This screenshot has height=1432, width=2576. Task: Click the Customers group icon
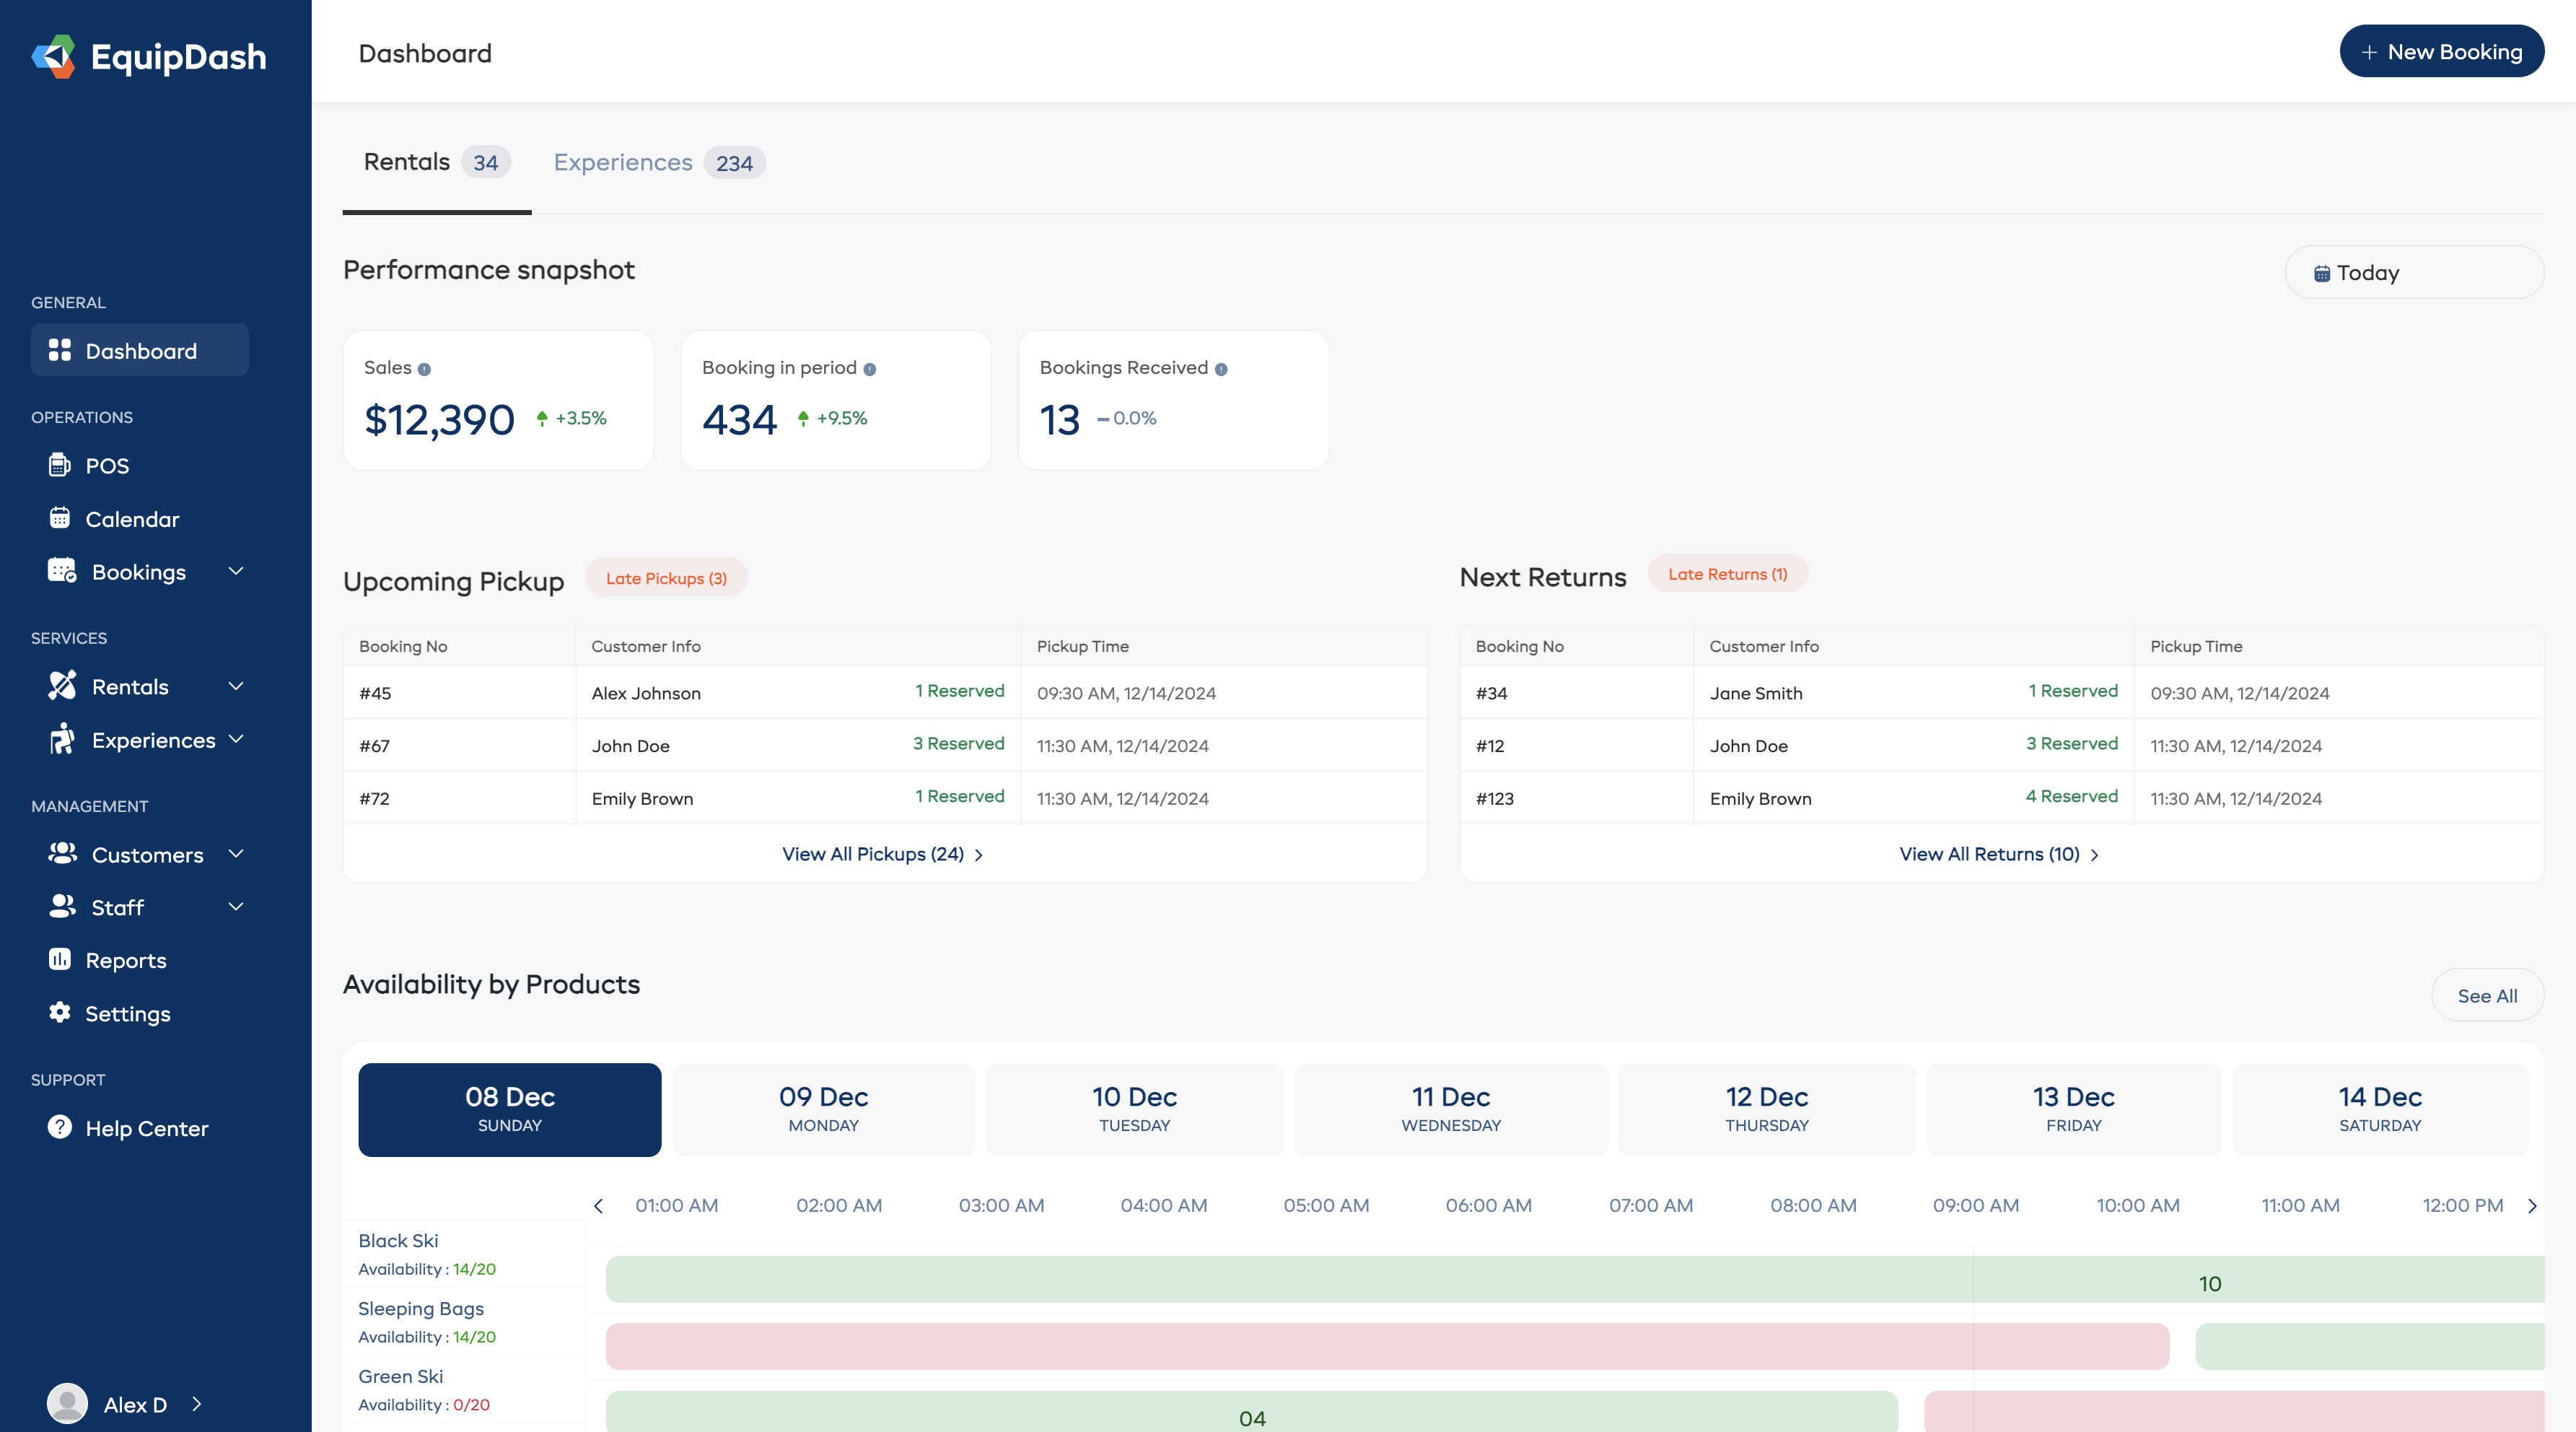coord(62,853)
